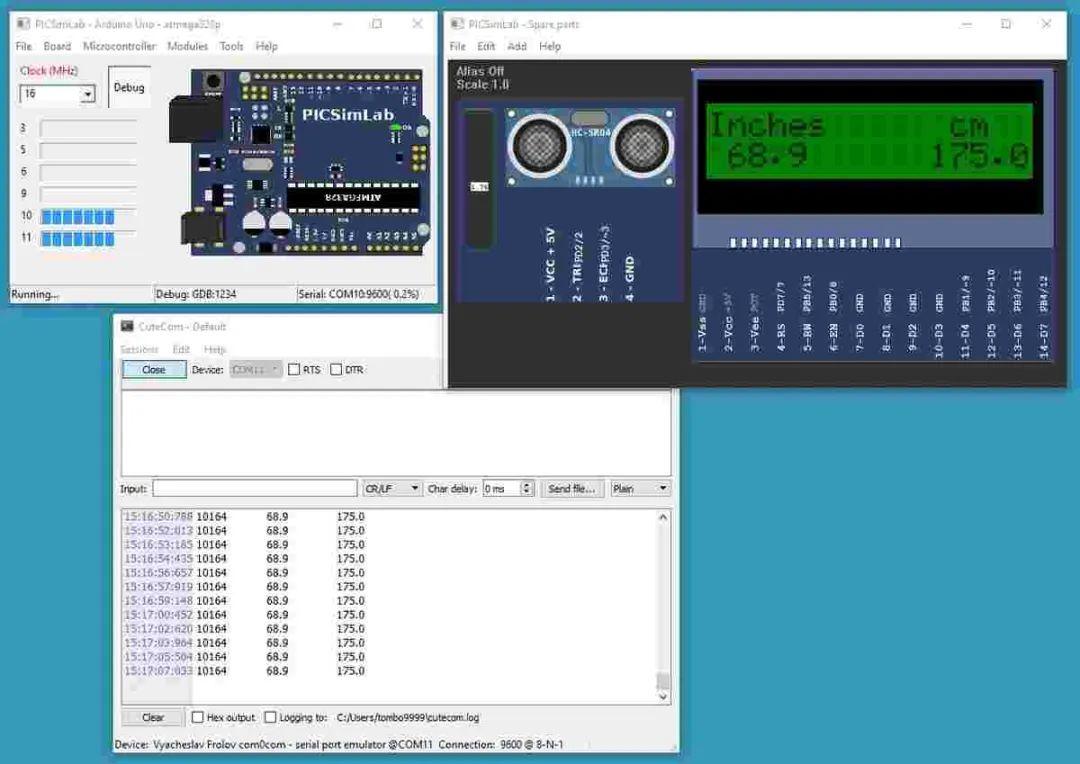
Task: Click the Input text field in CuteCom
Action: click(x=255, y=488)
